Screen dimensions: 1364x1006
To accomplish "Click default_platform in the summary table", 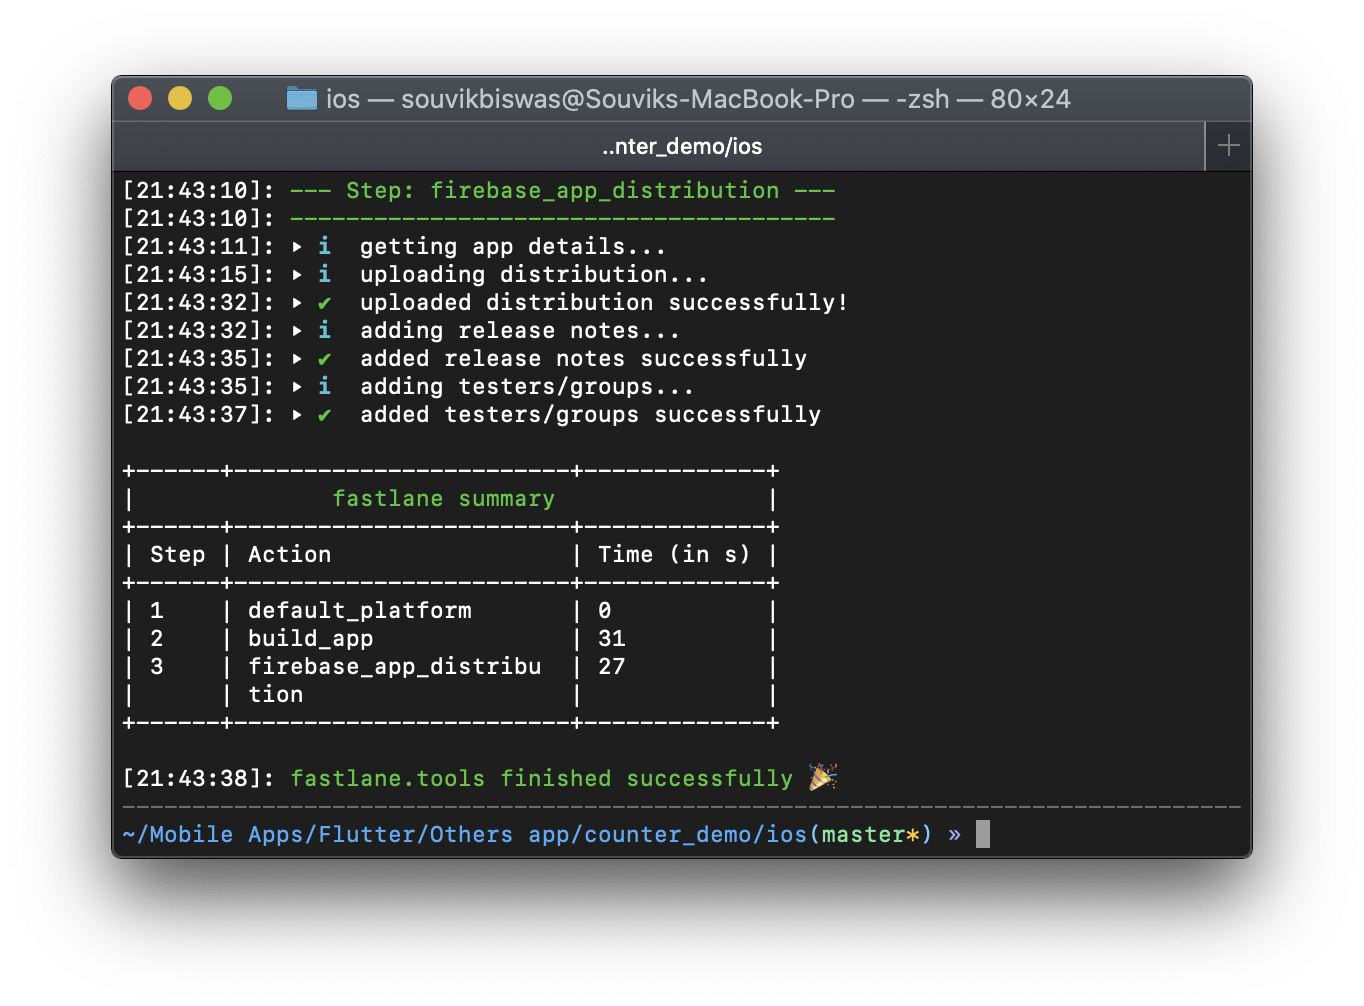I will (x=359, y=610).
